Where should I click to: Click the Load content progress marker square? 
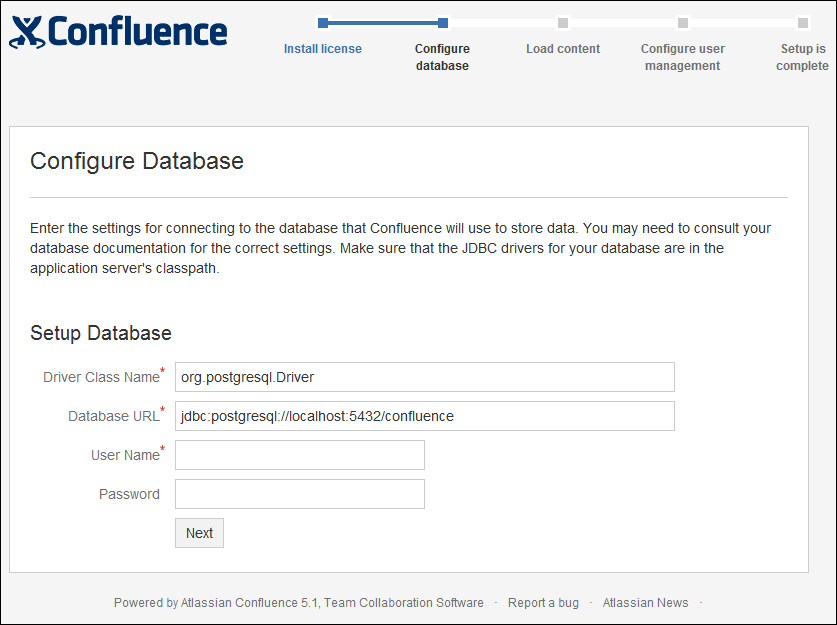pyautogui.click(x=563, y=22)
